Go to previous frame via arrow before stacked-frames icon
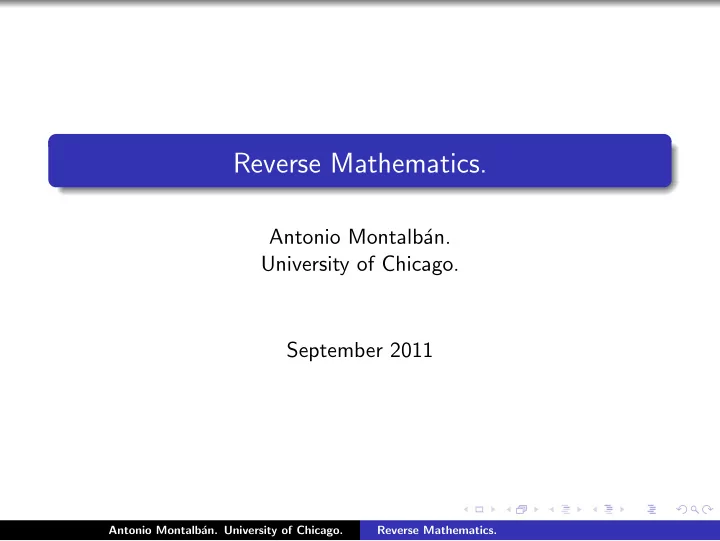Image resolution: width=720 pixels, height=541 pixels. click(x=509, y=509)
